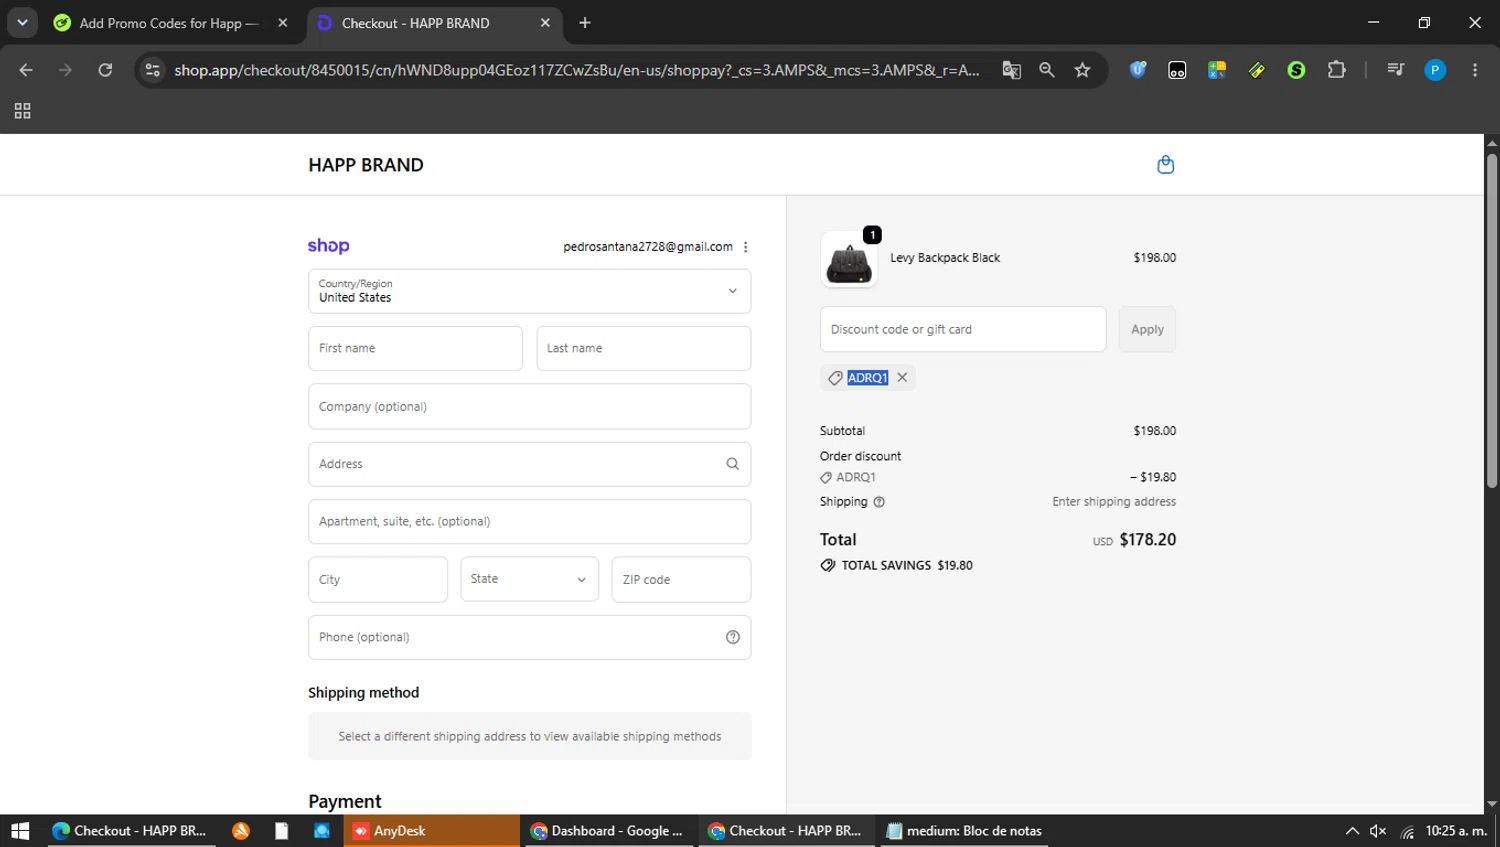The width and height of the screenshot is (1500, 847).
Task: Reload the checkout page
Action: click(105, 70)
